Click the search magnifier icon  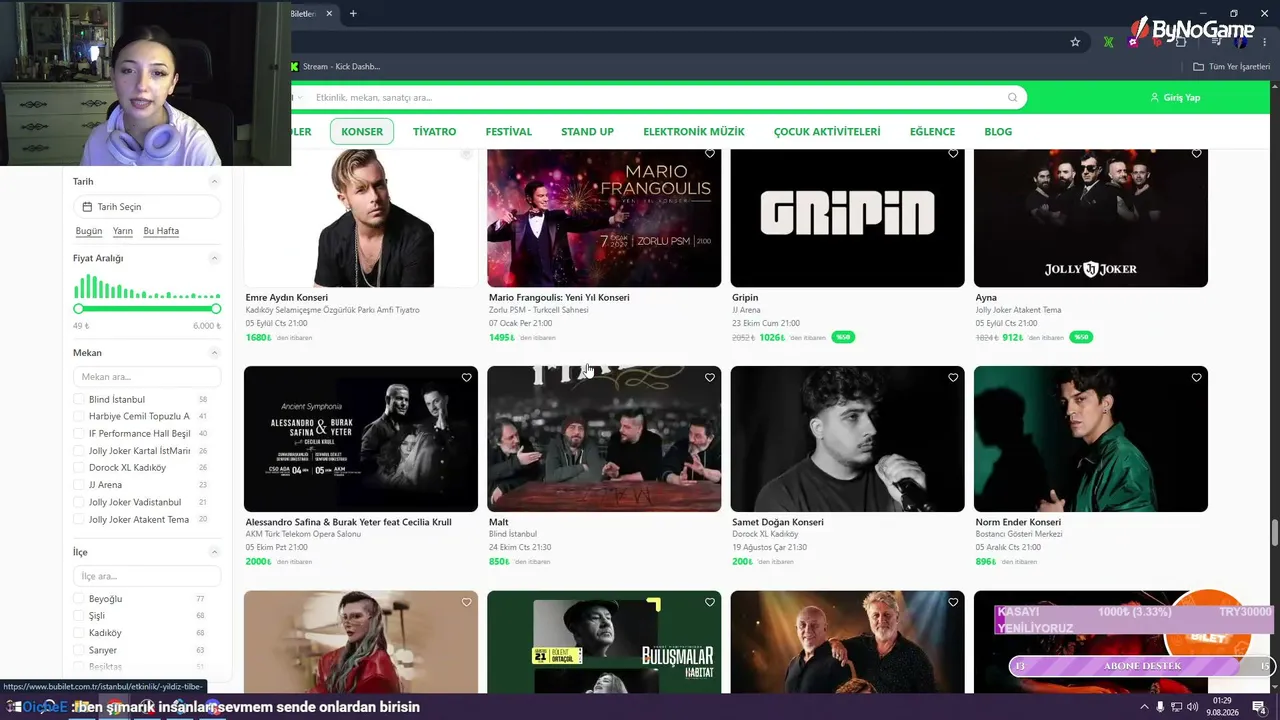(1012, 98)
